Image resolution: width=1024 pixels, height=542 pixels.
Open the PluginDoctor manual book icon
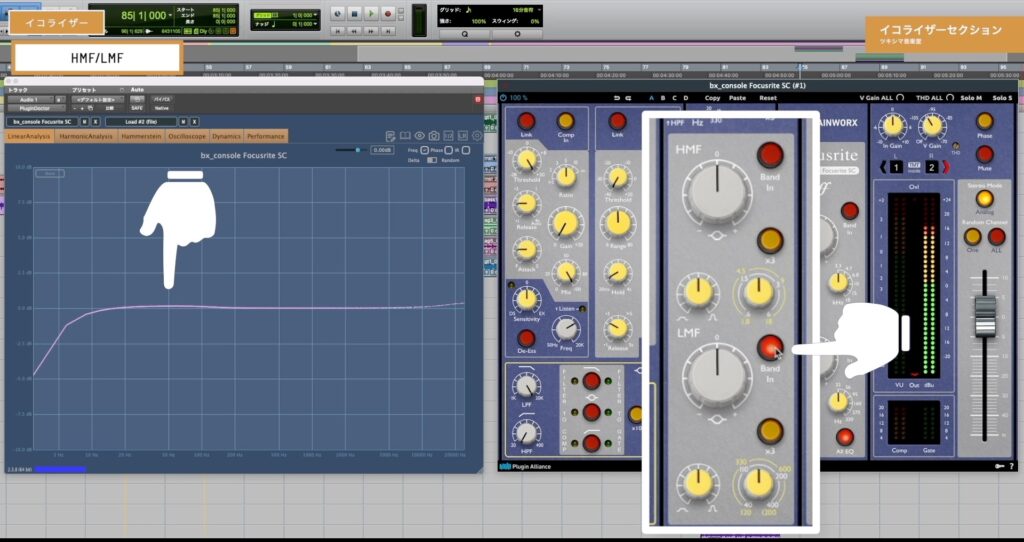405,136
